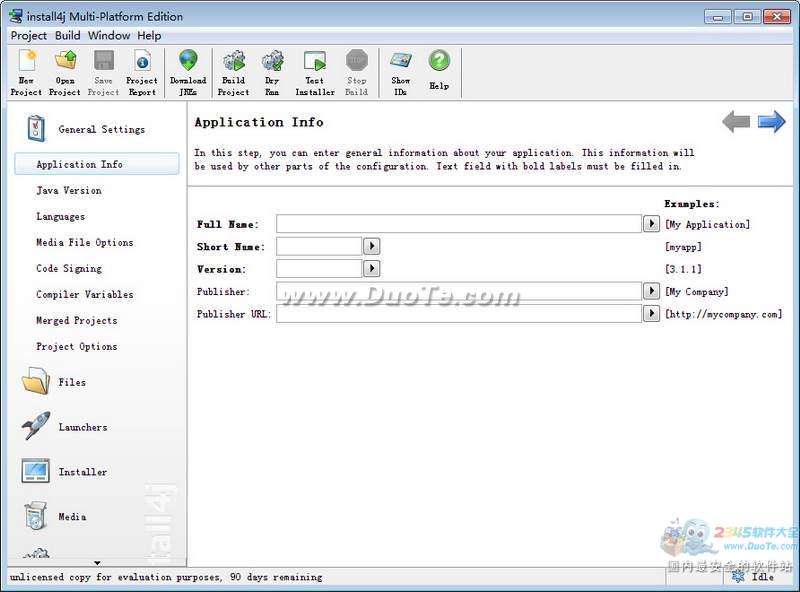The image size is (800, 592).
Task: Minimize the install4j window
Action: 718,17
